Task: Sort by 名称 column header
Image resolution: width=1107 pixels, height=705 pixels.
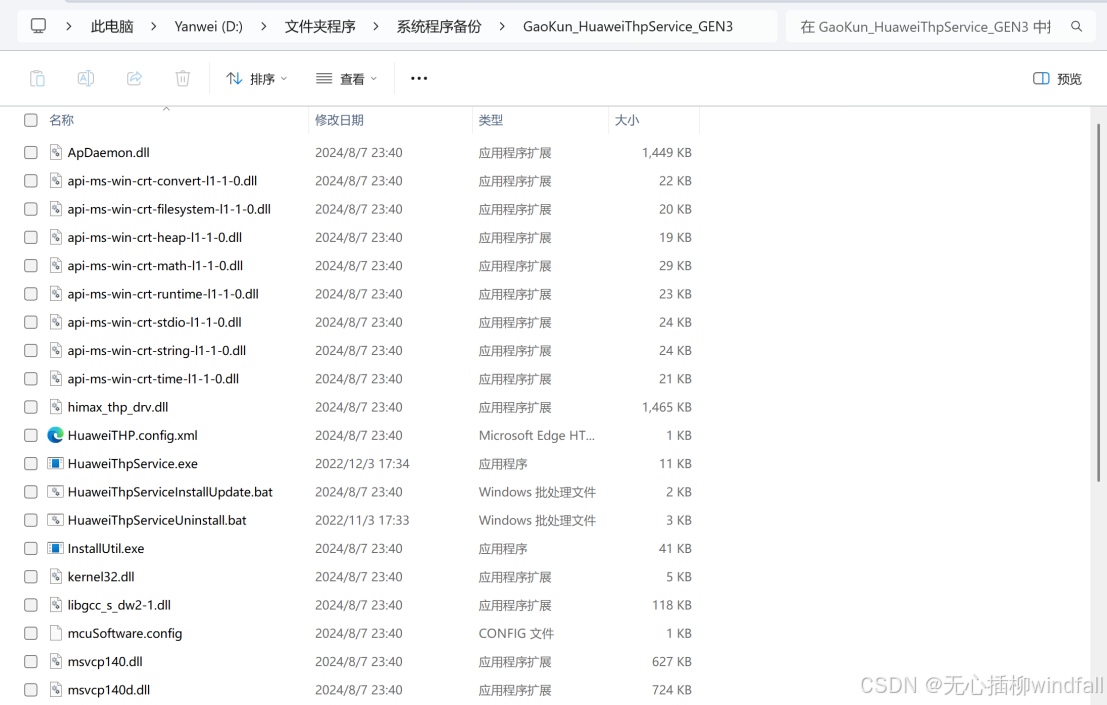Action: pyautogui.click(x=61, y=120)
